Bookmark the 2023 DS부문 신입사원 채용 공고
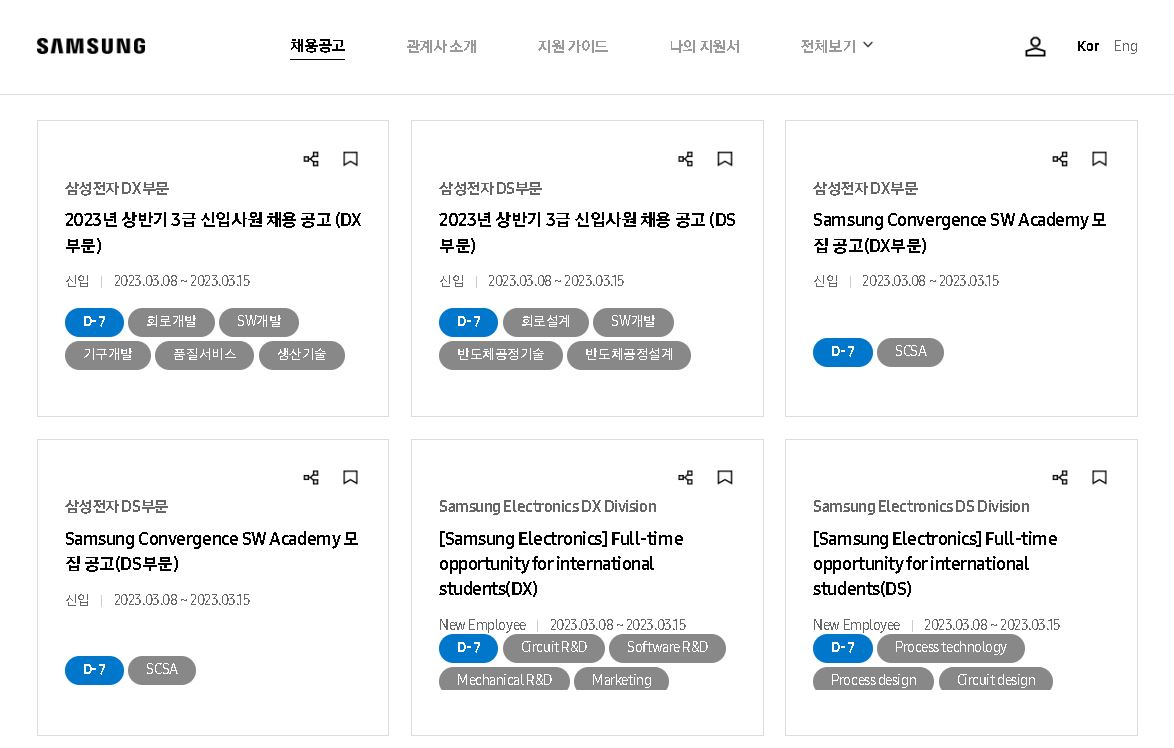 point(725,159)
